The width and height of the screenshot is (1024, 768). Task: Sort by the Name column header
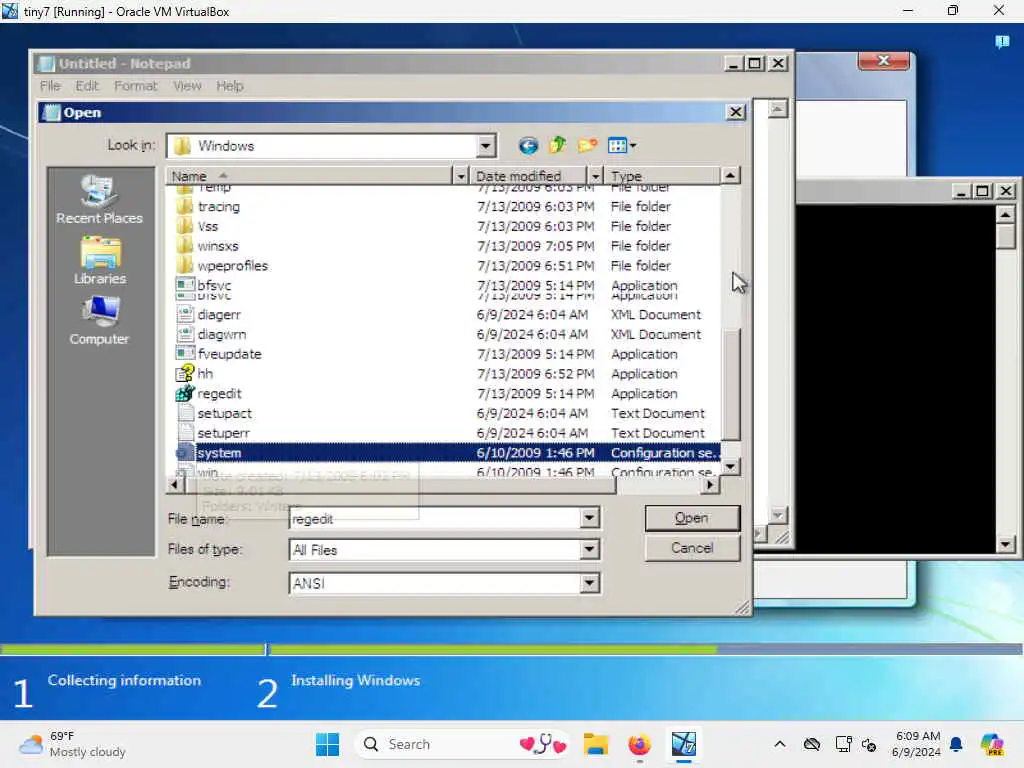tap(309, 176)
